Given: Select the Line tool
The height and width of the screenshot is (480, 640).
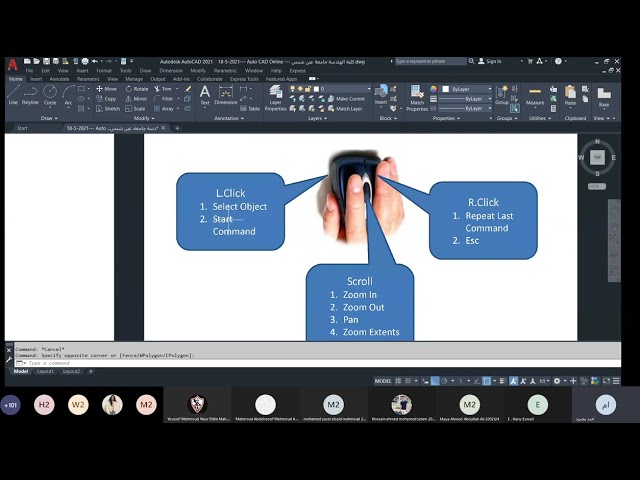Looking at the screenshot, I should point(13,95).
